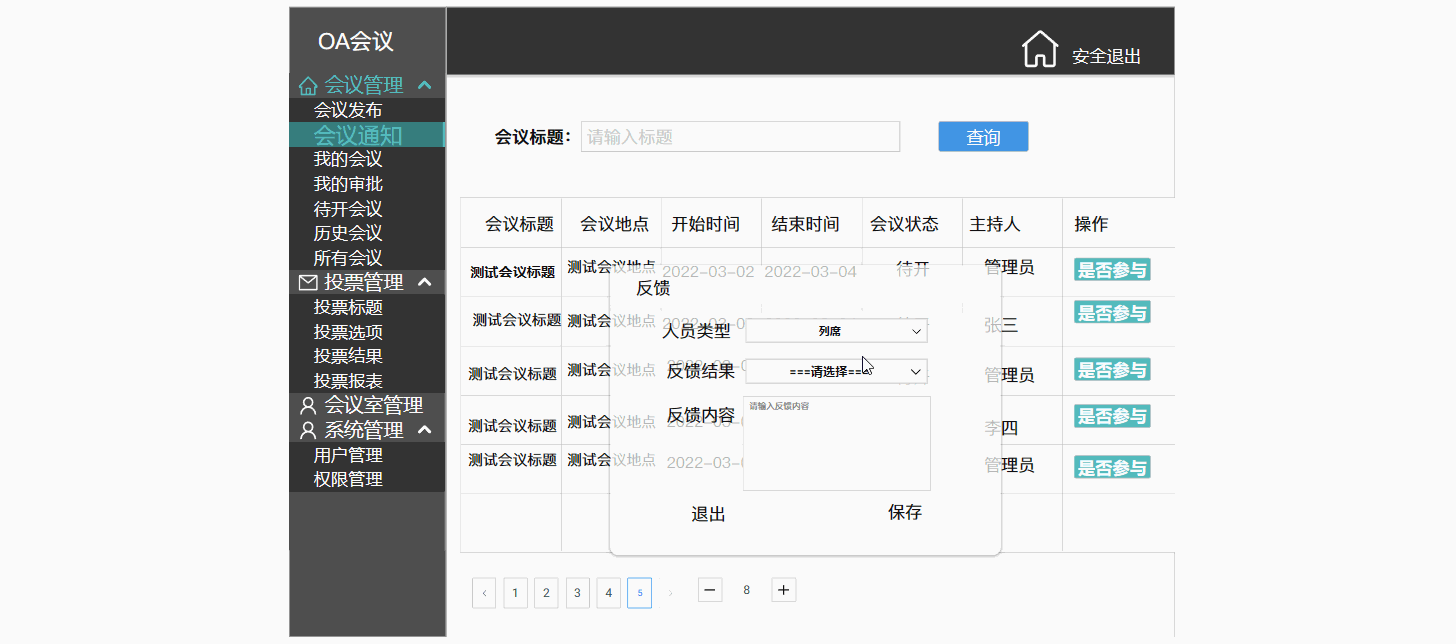Open 用户管理 in sidebar
The height and width of the screenshot is (644, 1456).
coord(348,455)
